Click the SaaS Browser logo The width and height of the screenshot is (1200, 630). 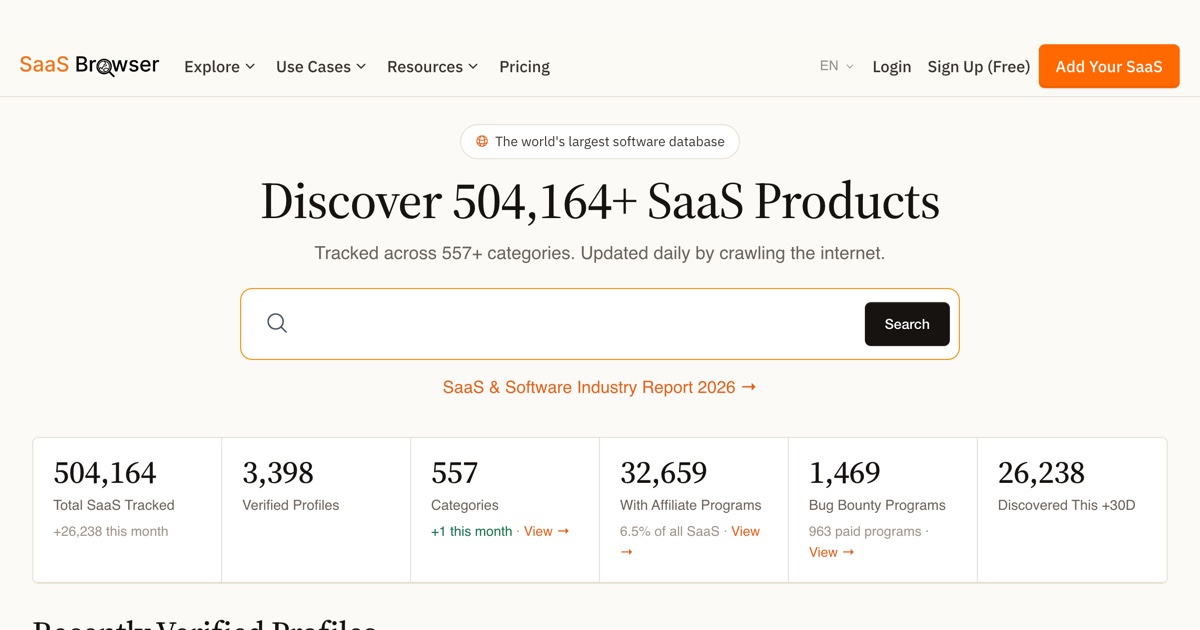tap(89, 66)
